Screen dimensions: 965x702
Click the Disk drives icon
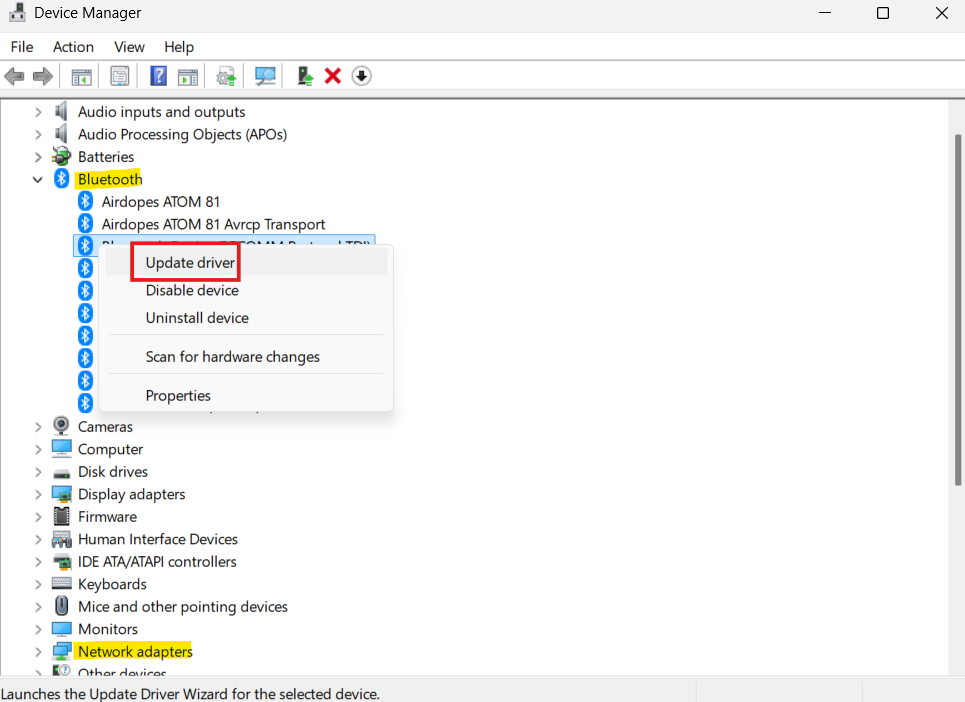pos(62,473)
